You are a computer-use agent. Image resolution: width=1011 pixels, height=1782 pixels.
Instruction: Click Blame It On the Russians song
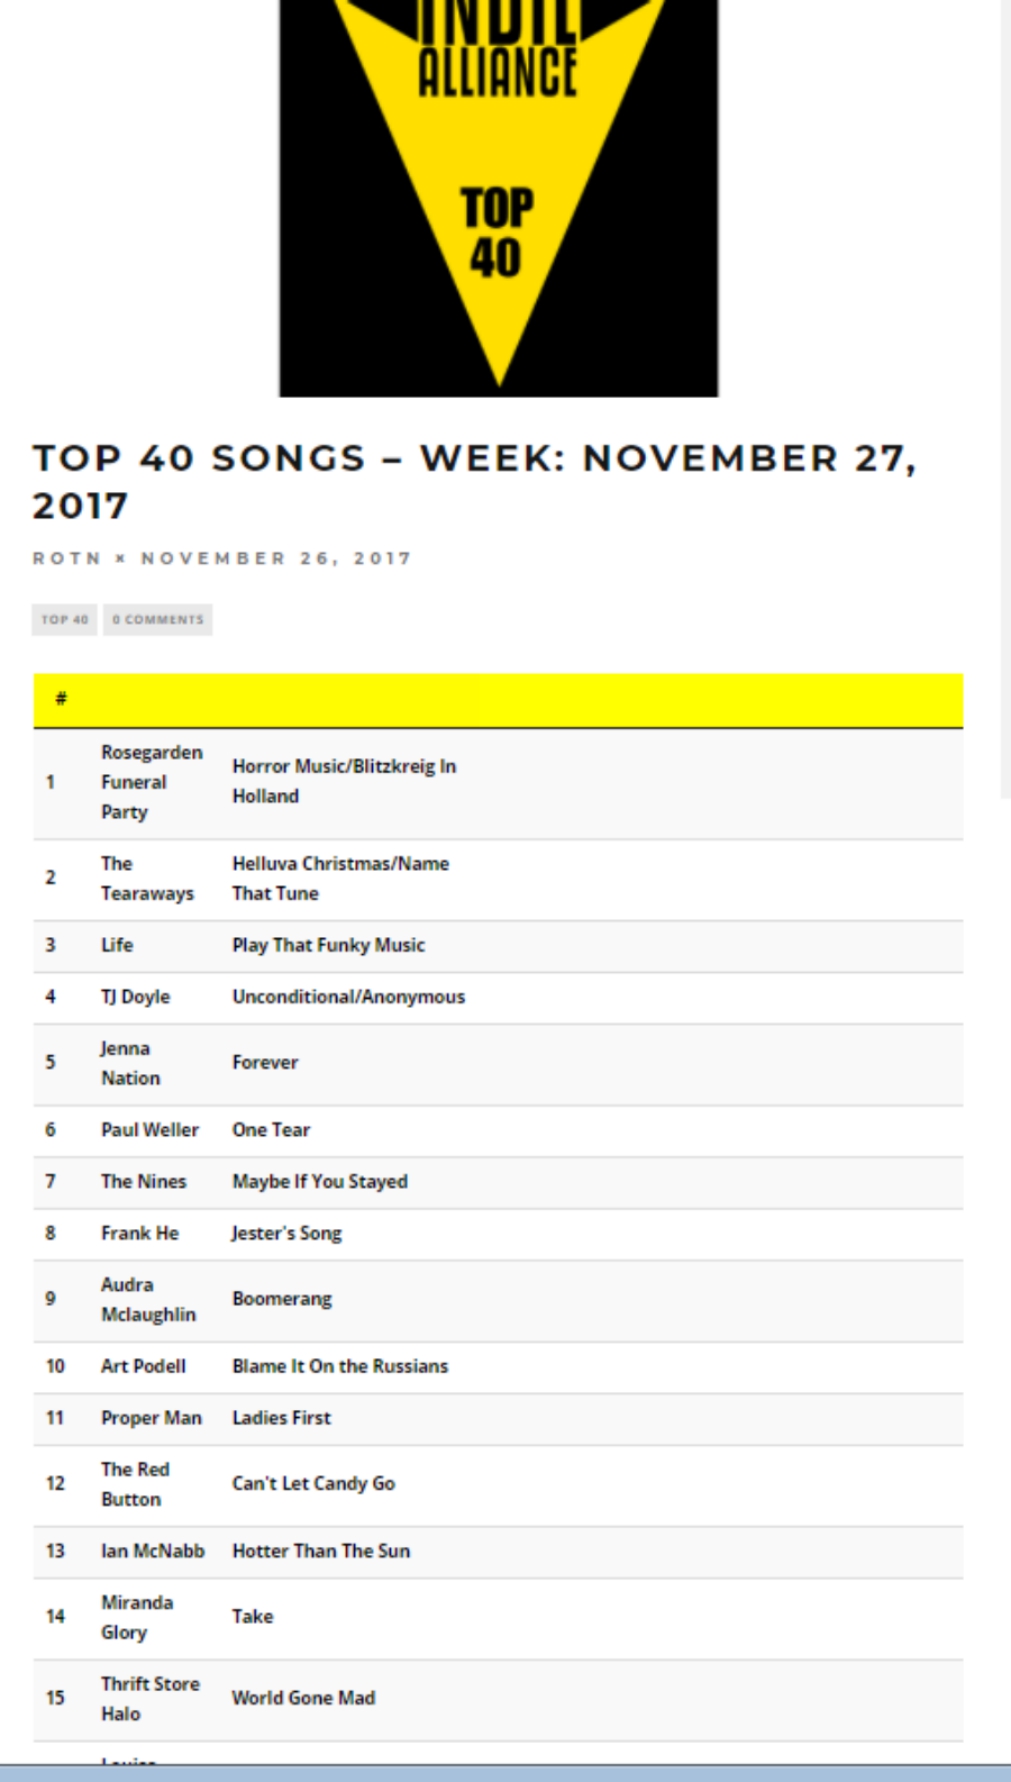pyautogui.click(x=340, y=1366)
